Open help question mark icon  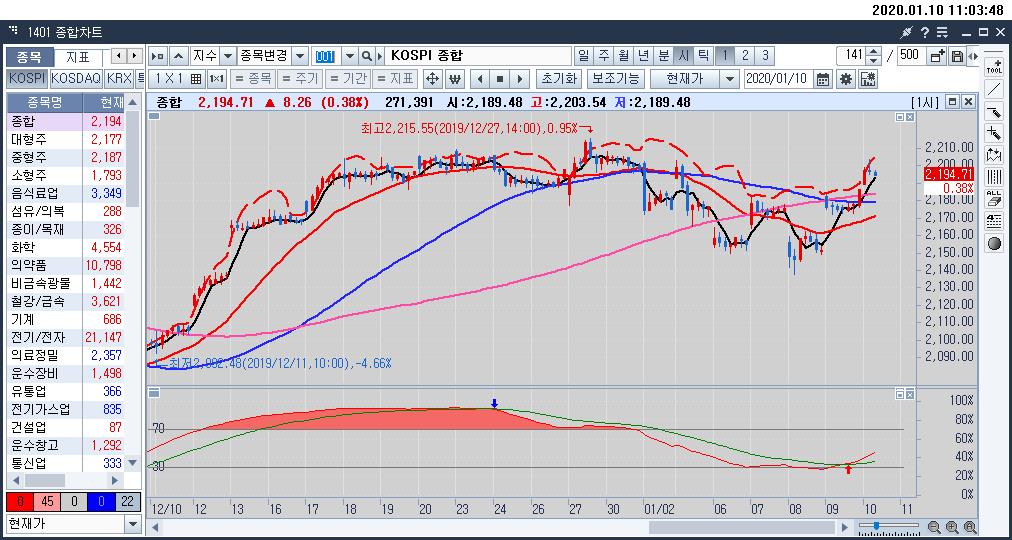pyautogui.click(x=924, y=32)
